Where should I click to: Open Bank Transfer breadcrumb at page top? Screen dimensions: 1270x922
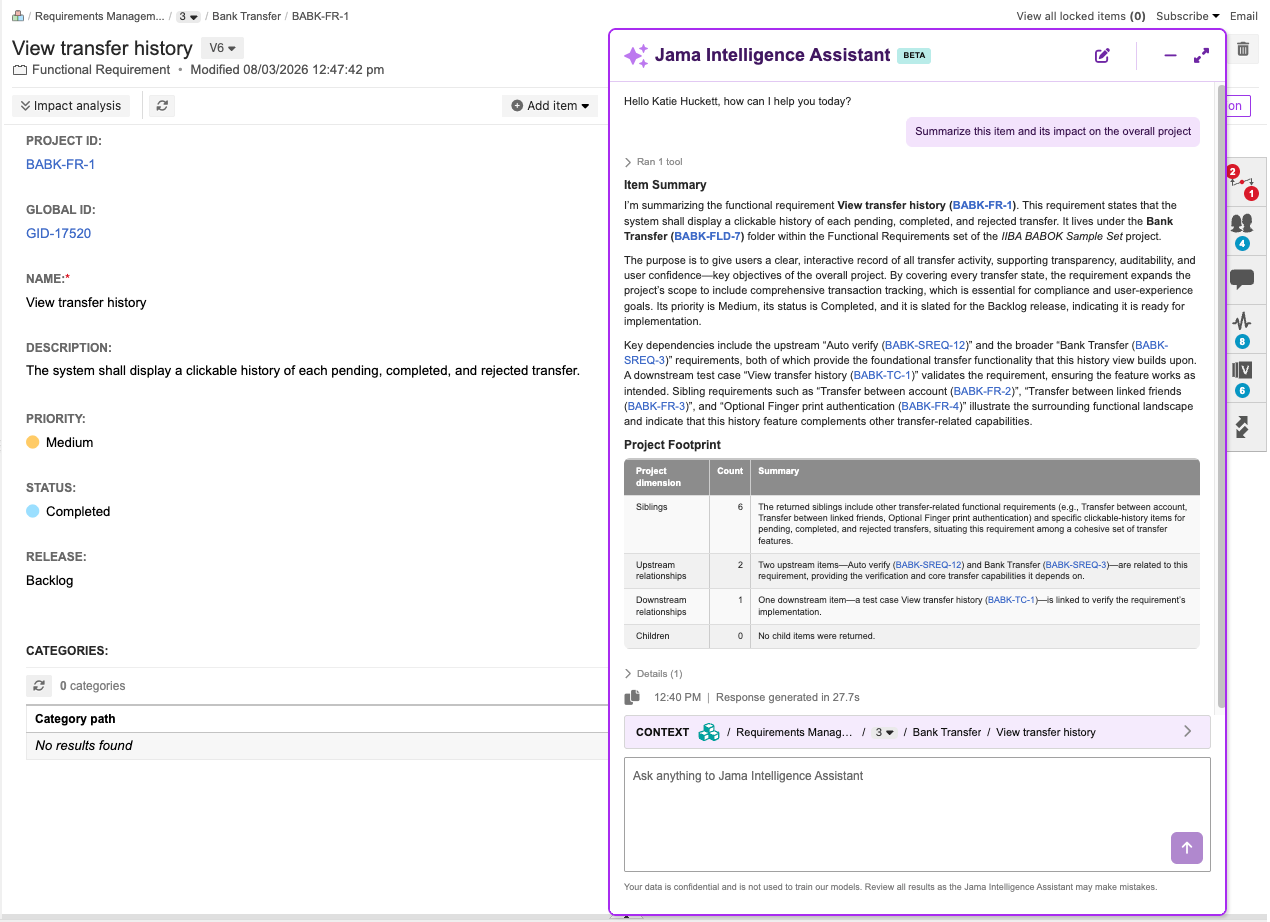click(x=246, y=16)
